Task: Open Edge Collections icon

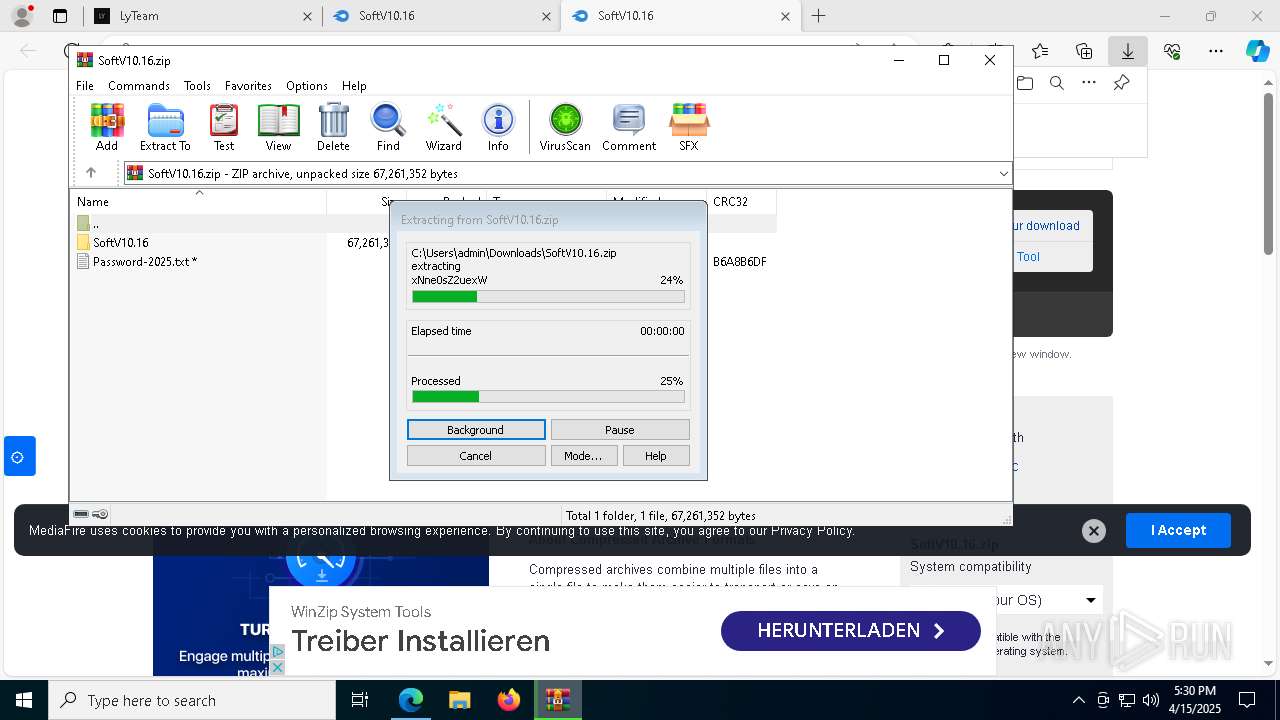Action: (1084, 51)
